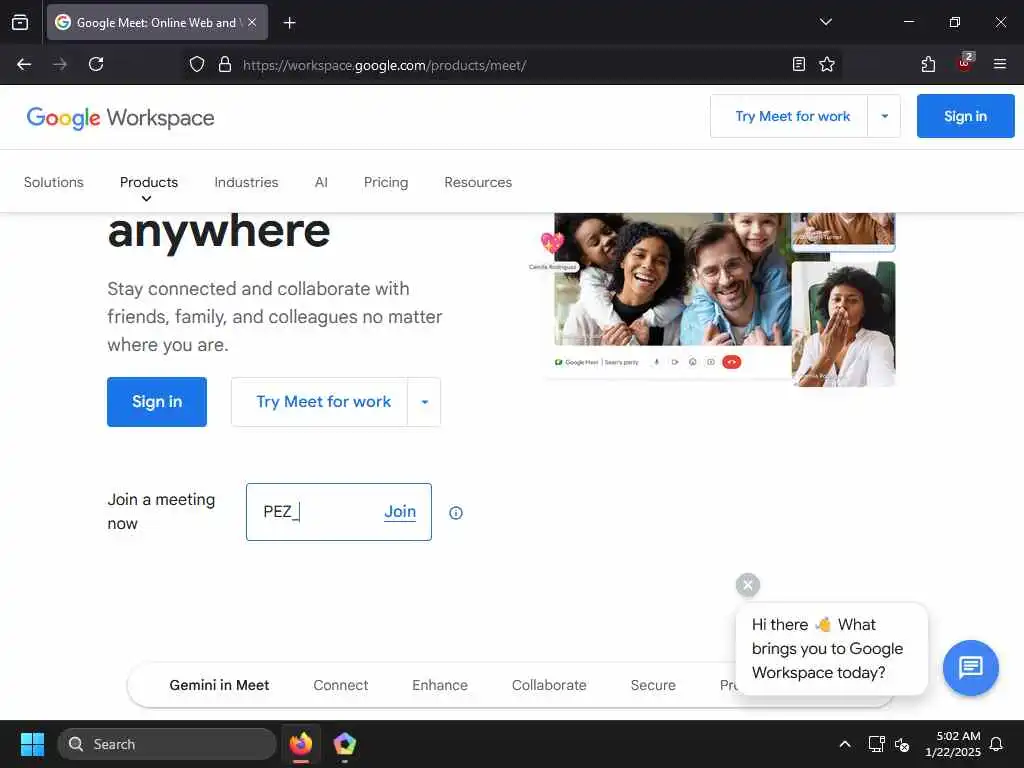
Task: Click the Firefox taskbar icon
Action: 300,744
